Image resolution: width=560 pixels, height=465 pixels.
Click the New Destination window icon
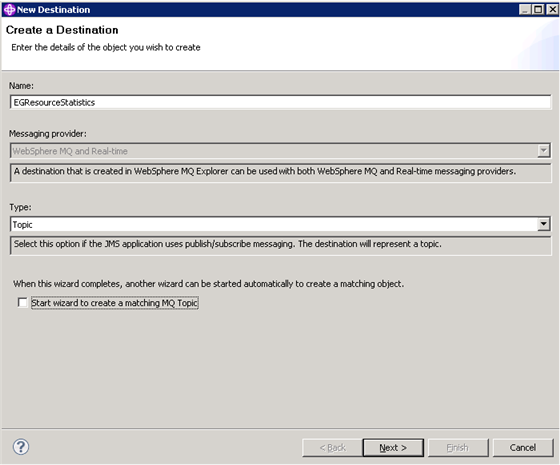tap(9, 10)
